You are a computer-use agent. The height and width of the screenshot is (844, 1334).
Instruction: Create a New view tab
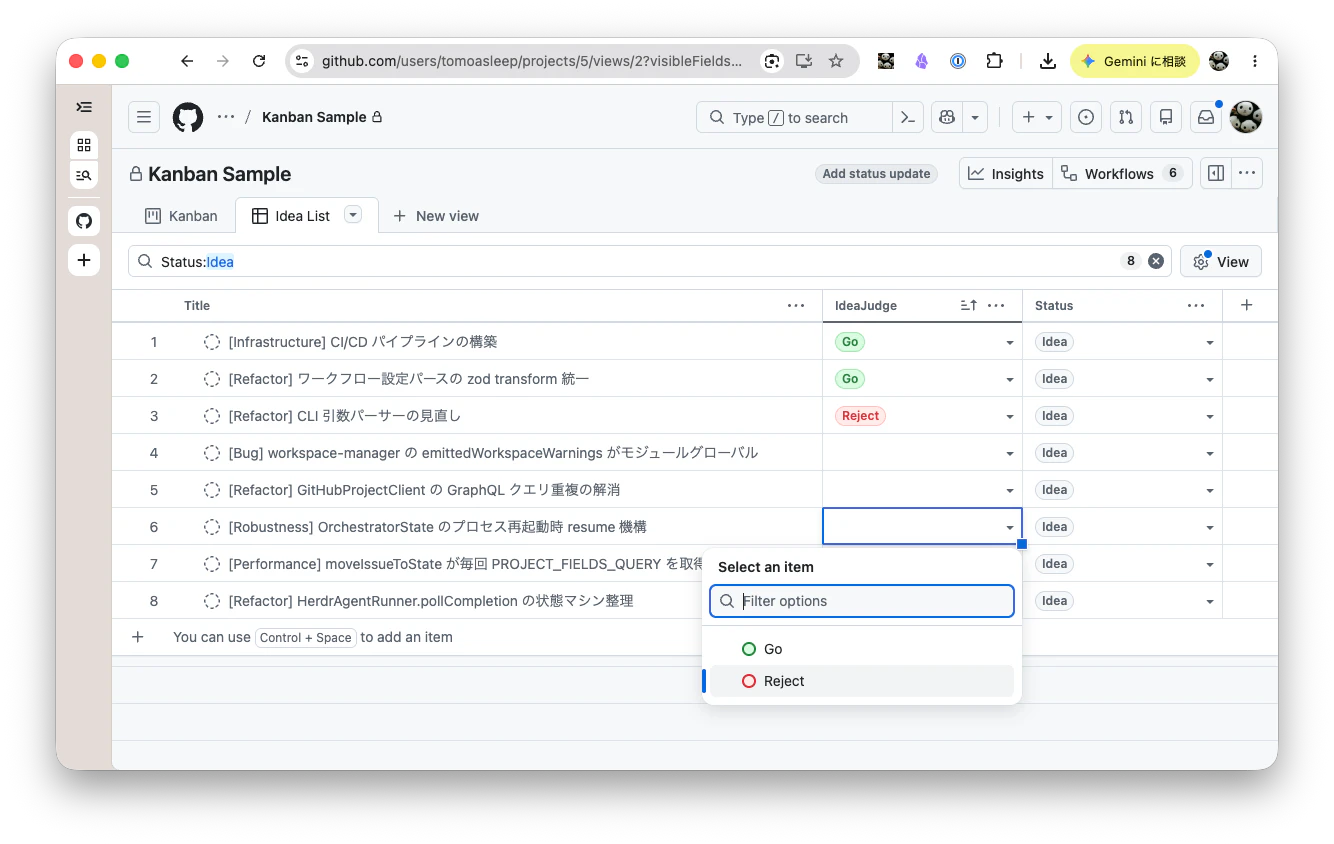pos(436,215)
